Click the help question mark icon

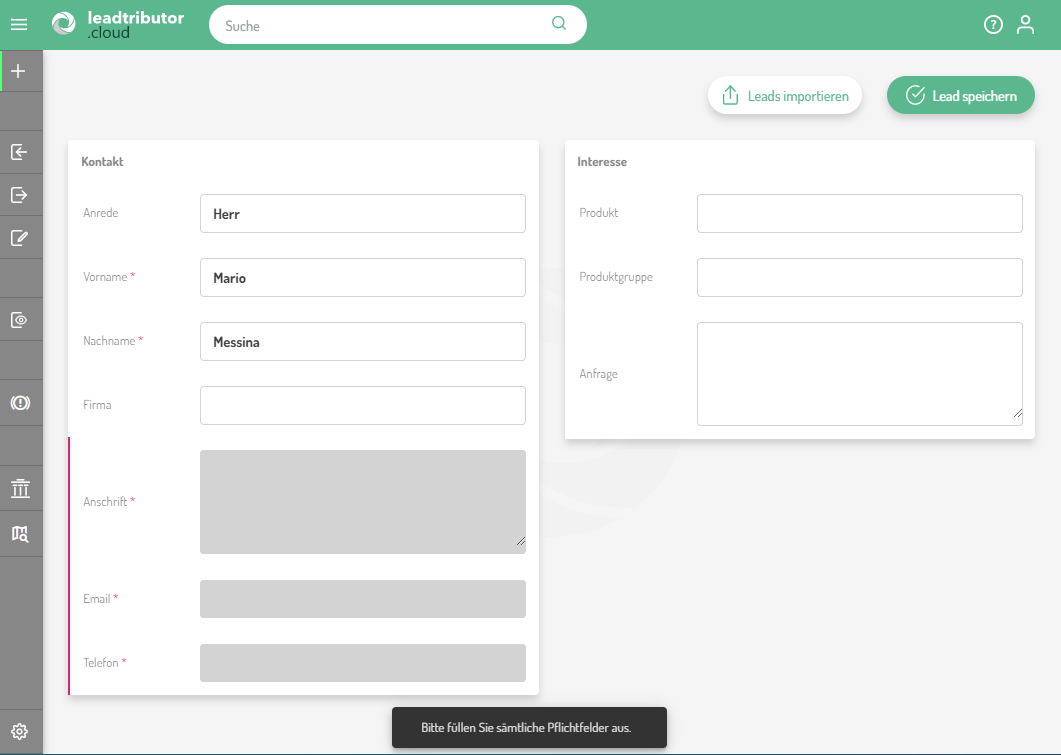(993, 25)
